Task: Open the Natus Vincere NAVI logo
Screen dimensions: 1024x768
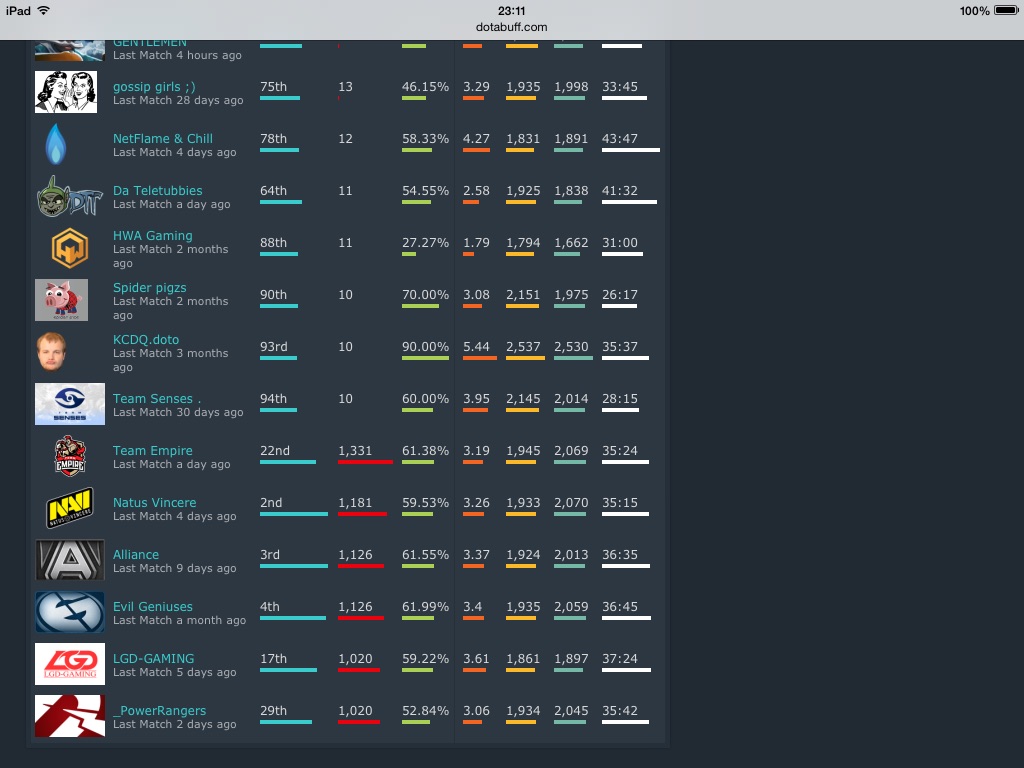Action: (x=70, y=508)
